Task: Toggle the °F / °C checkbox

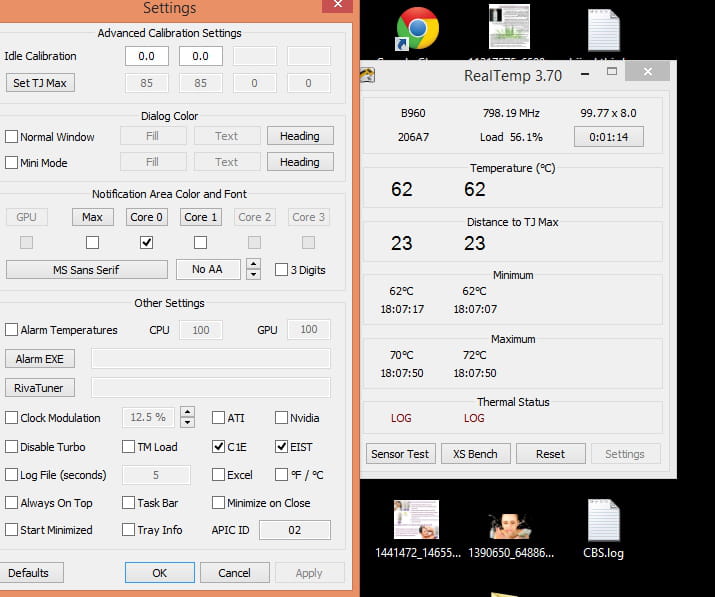Action: click(x=281, y=475)
